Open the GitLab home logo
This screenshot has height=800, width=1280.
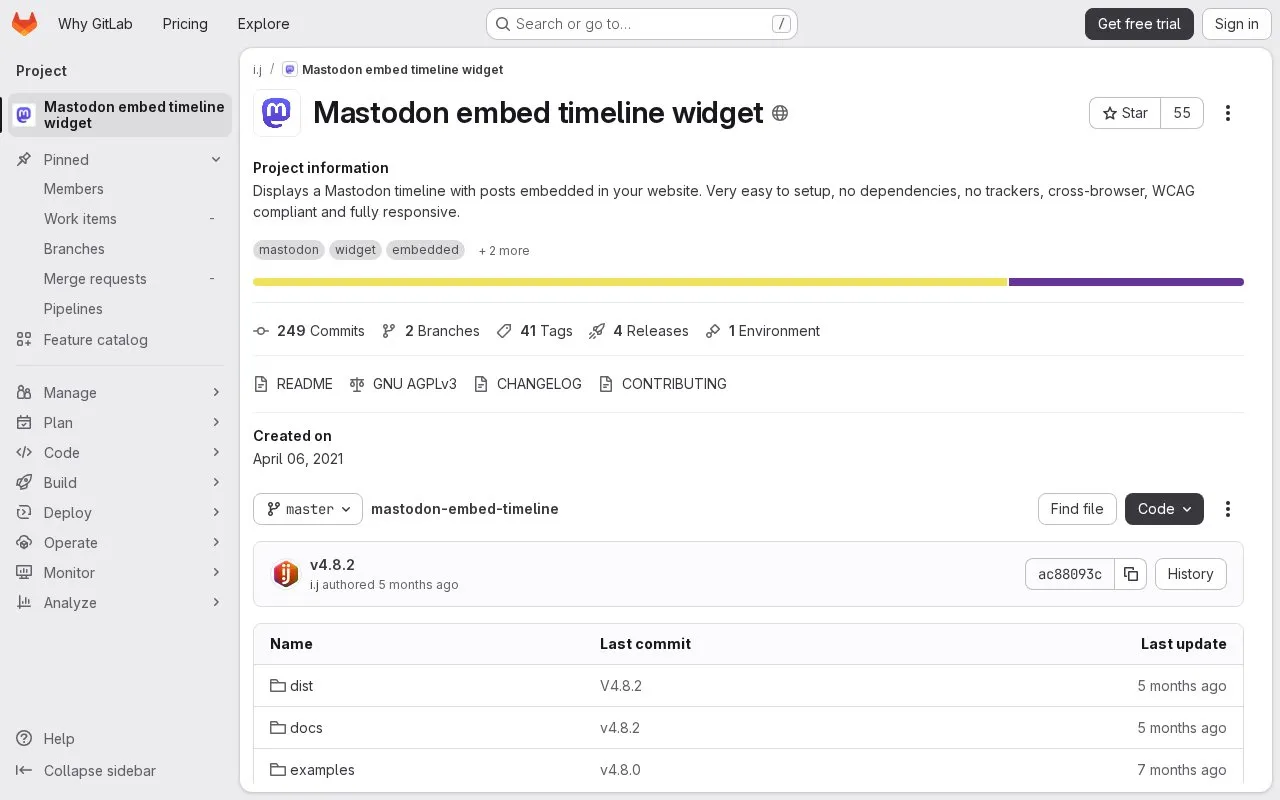24,24
